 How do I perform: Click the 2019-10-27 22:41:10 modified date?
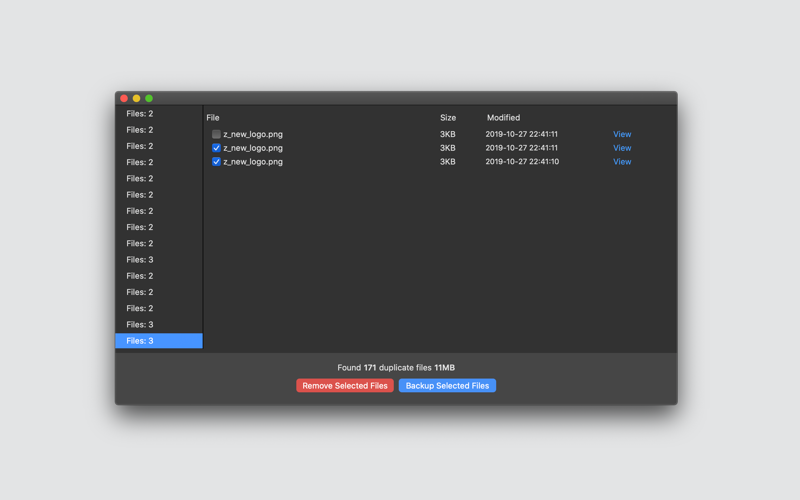pyautogui.click(x=522, y=162)
